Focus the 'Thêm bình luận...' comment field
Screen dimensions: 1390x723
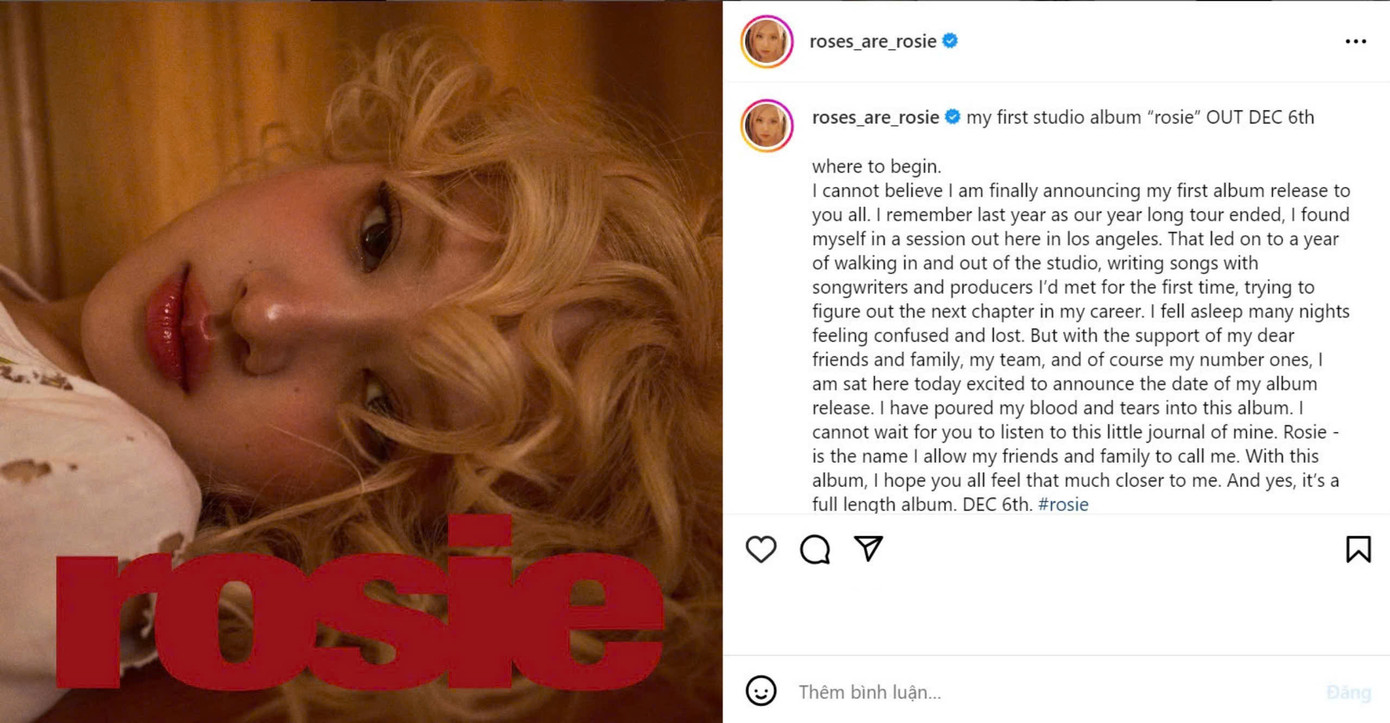coord(1050,691)
